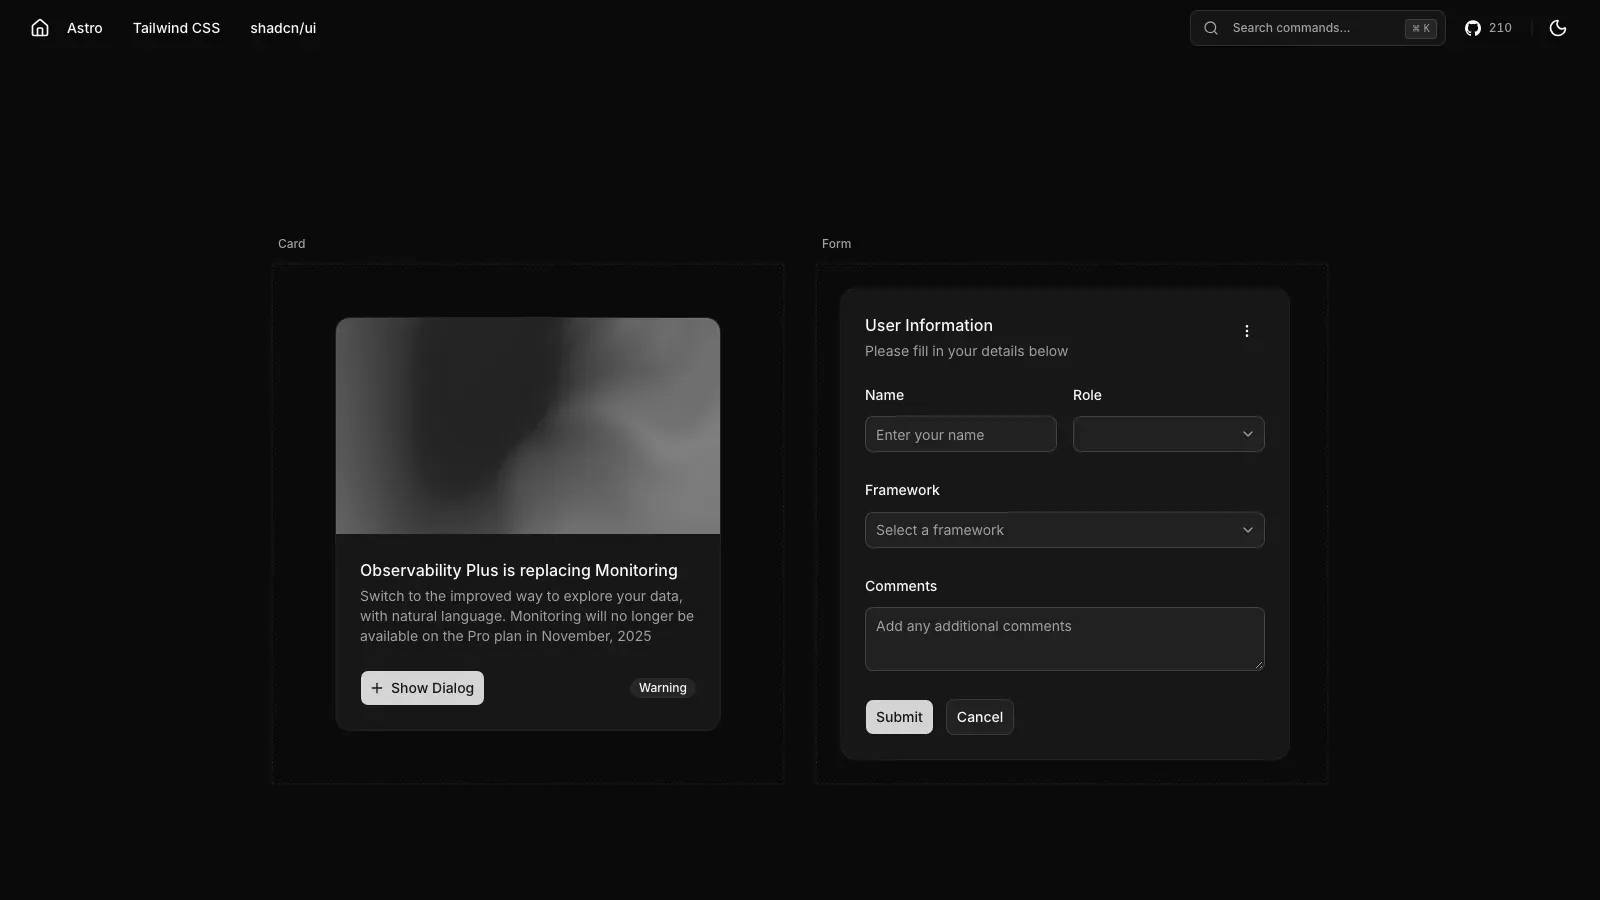Click the 210 star count
This screenshot has height=900, width=1600.
click(x=1500, y=28)
